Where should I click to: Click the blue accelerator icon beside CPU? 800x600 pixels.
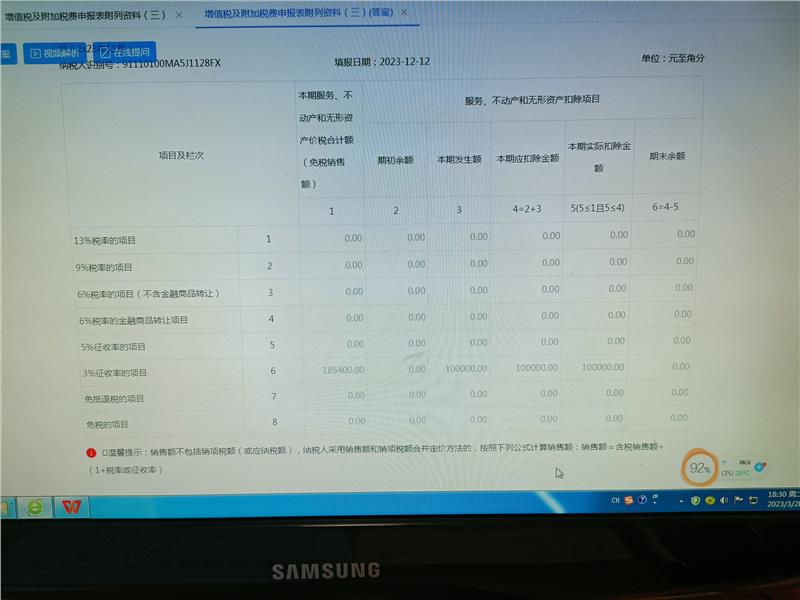760,467
